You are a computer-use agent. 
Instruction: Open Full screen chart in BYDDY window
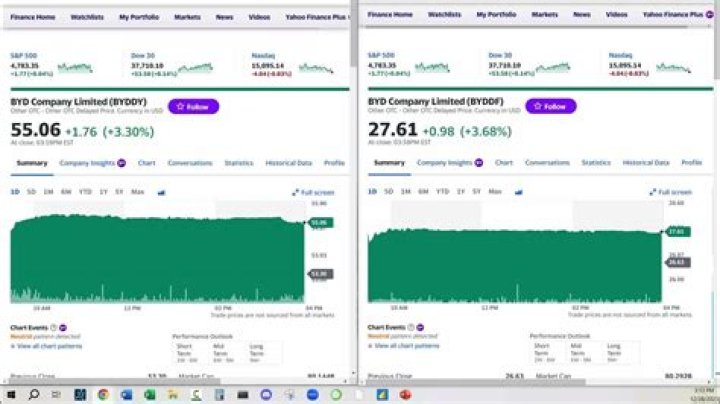pos(313,192)
